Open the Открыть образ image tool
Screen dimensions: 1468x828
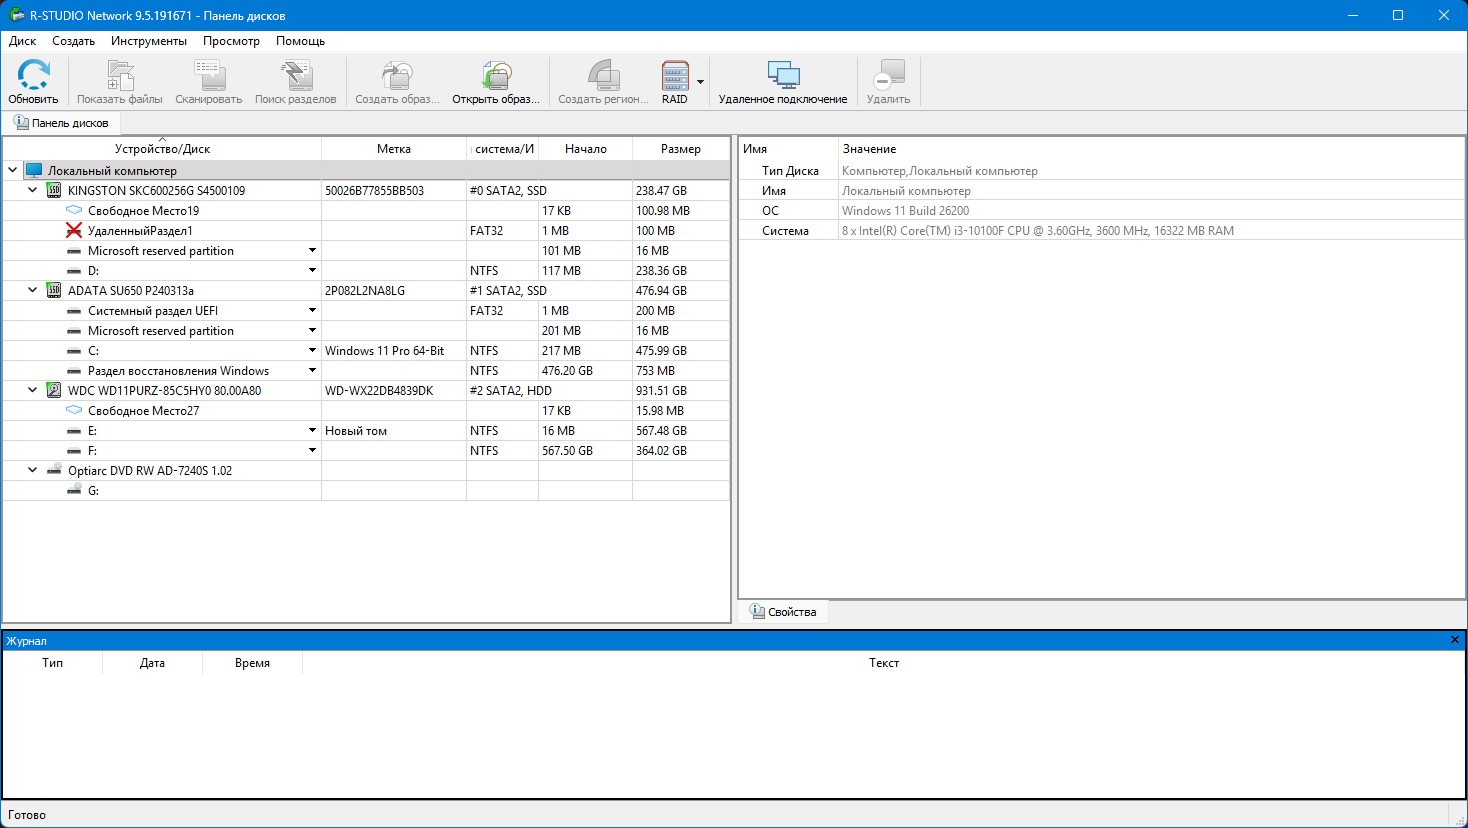[x=496, y=76]
